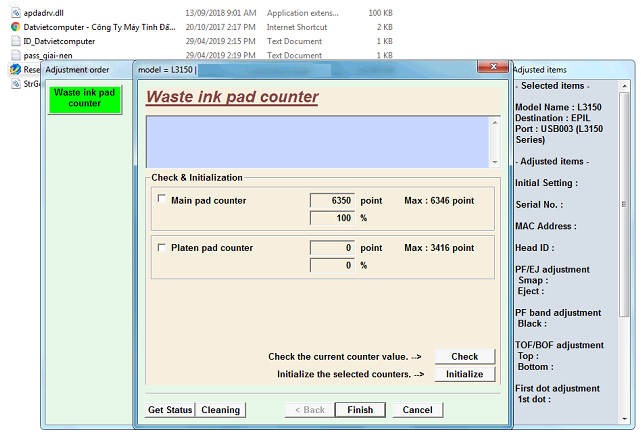Click the ID_Datvietcomputer file name

click(59, 41)
